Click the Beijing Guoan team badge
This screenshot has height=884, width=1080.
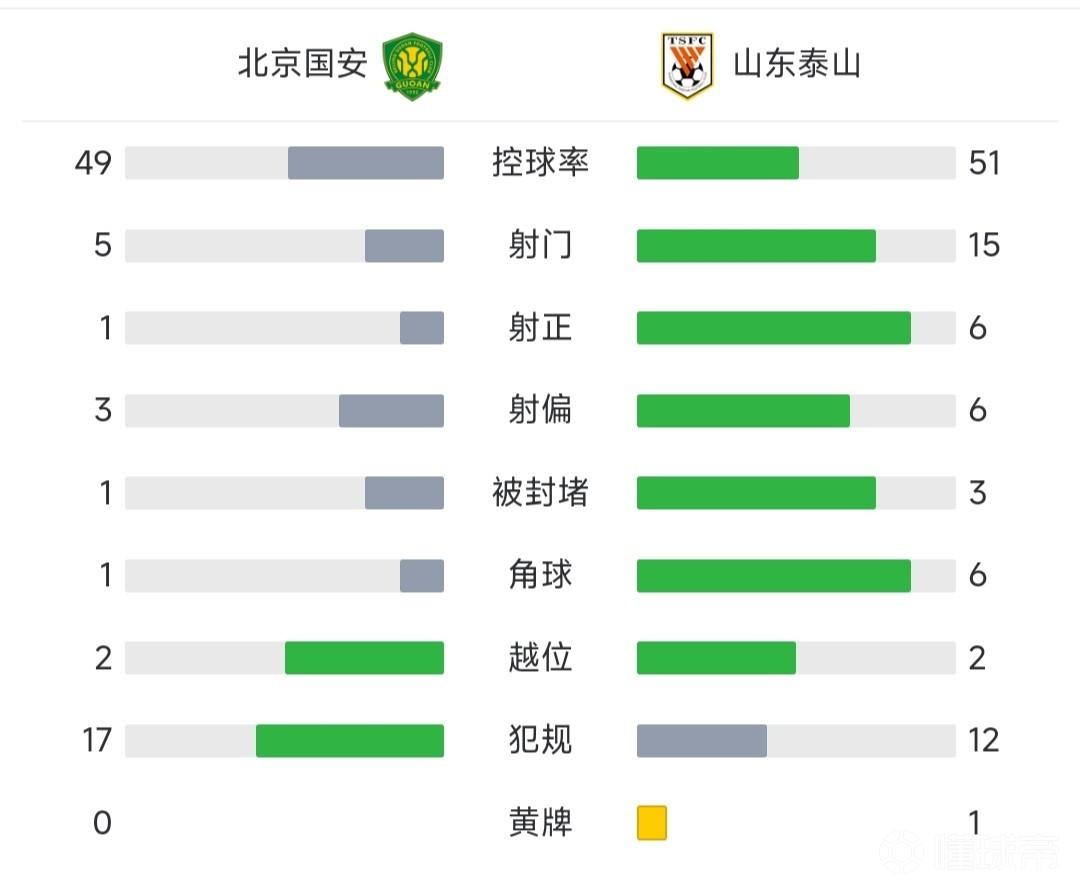click(412, 66)
